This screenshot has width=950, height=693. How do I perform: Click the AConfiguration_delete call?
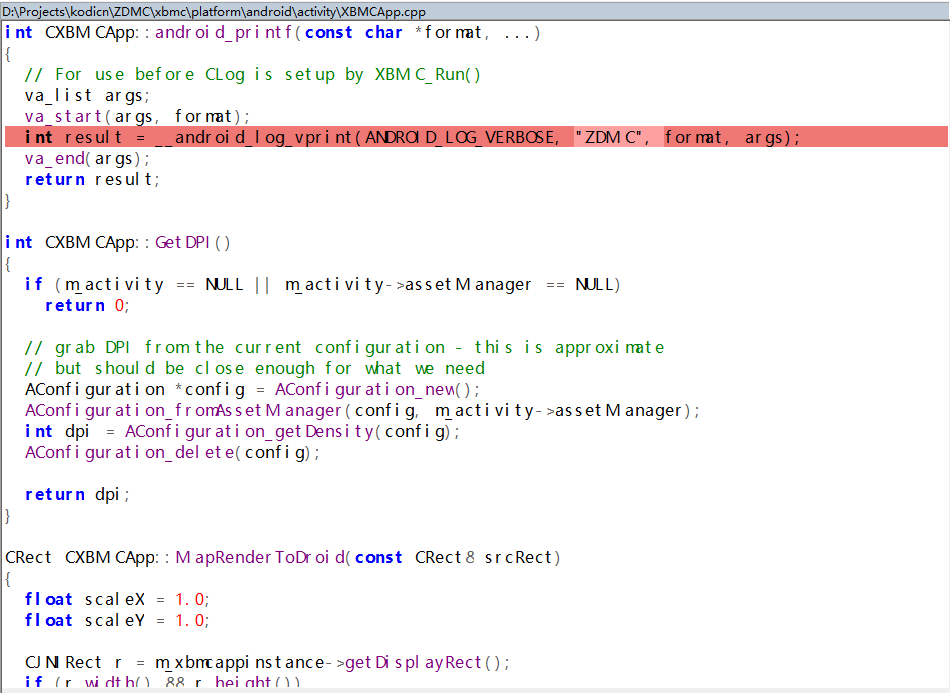[130, 452]
